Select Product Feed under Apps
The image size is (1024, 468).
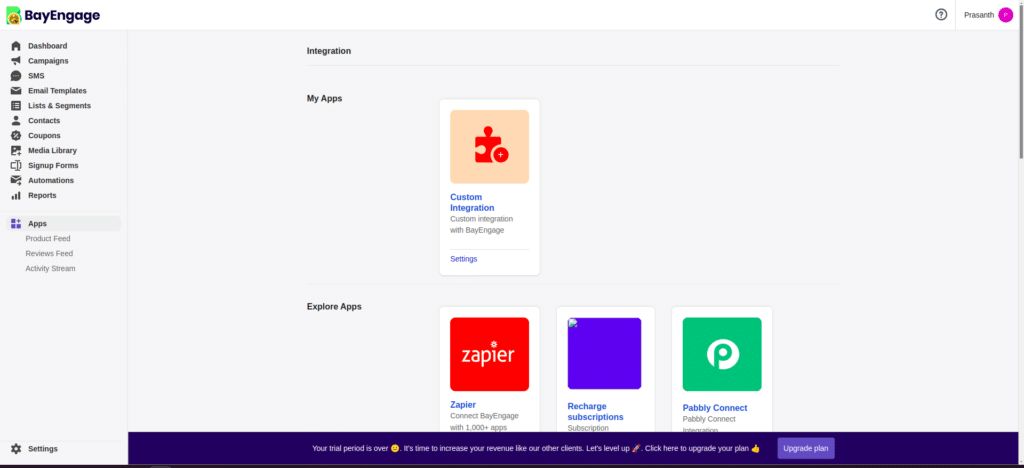coord(48,239)
